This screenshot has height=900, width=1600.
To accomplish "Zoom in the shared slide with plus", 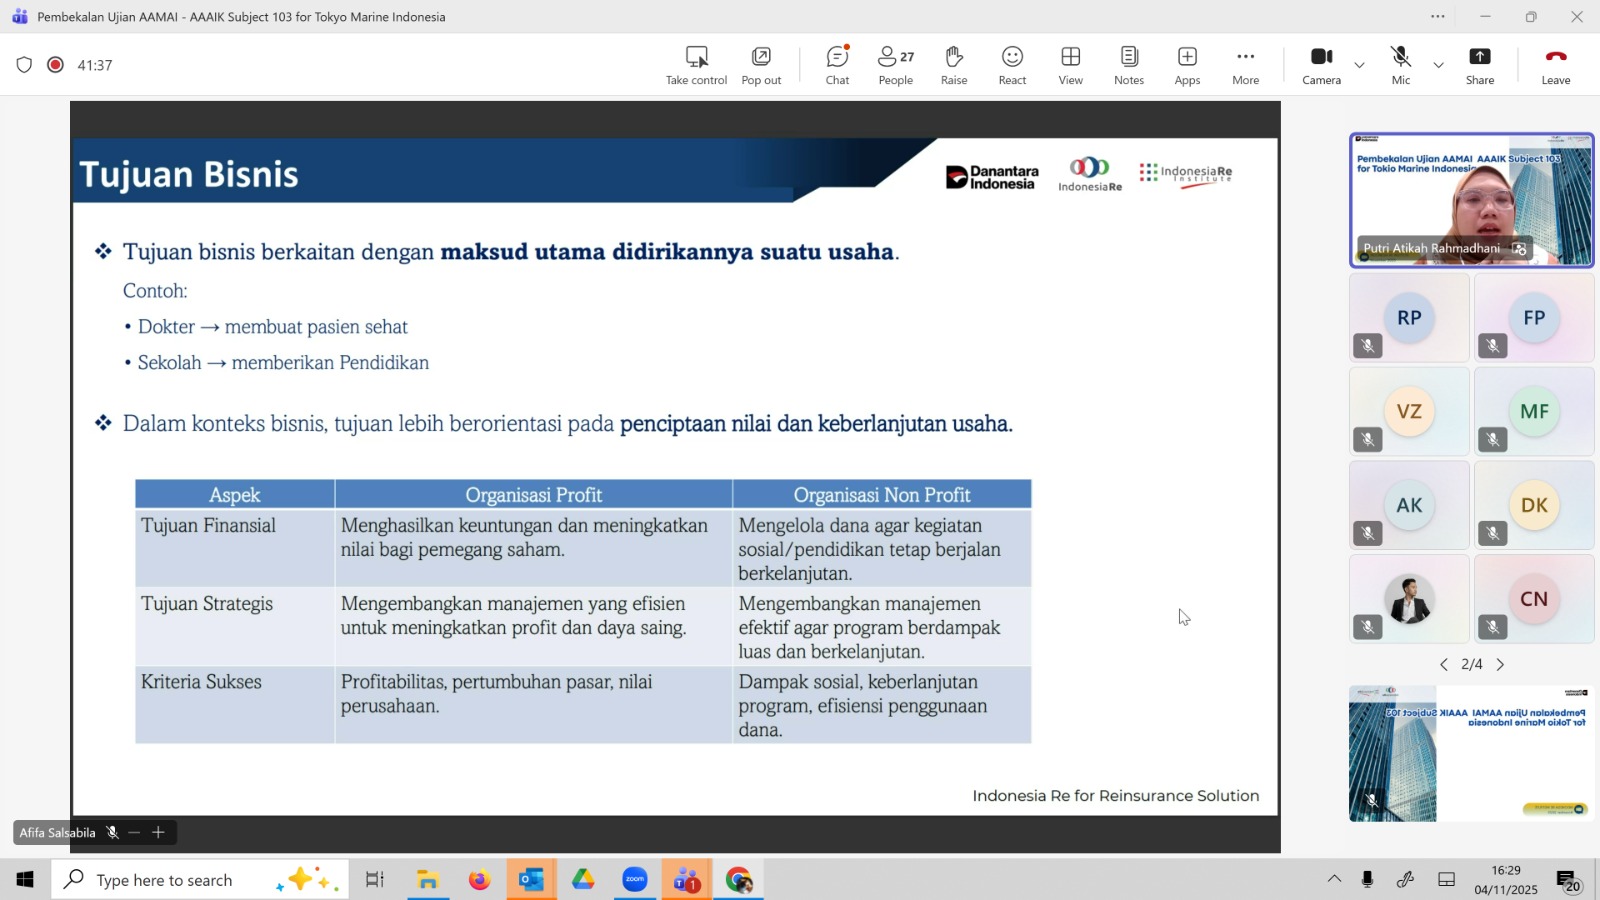I will pyautogui.click(x=158, y=832).
